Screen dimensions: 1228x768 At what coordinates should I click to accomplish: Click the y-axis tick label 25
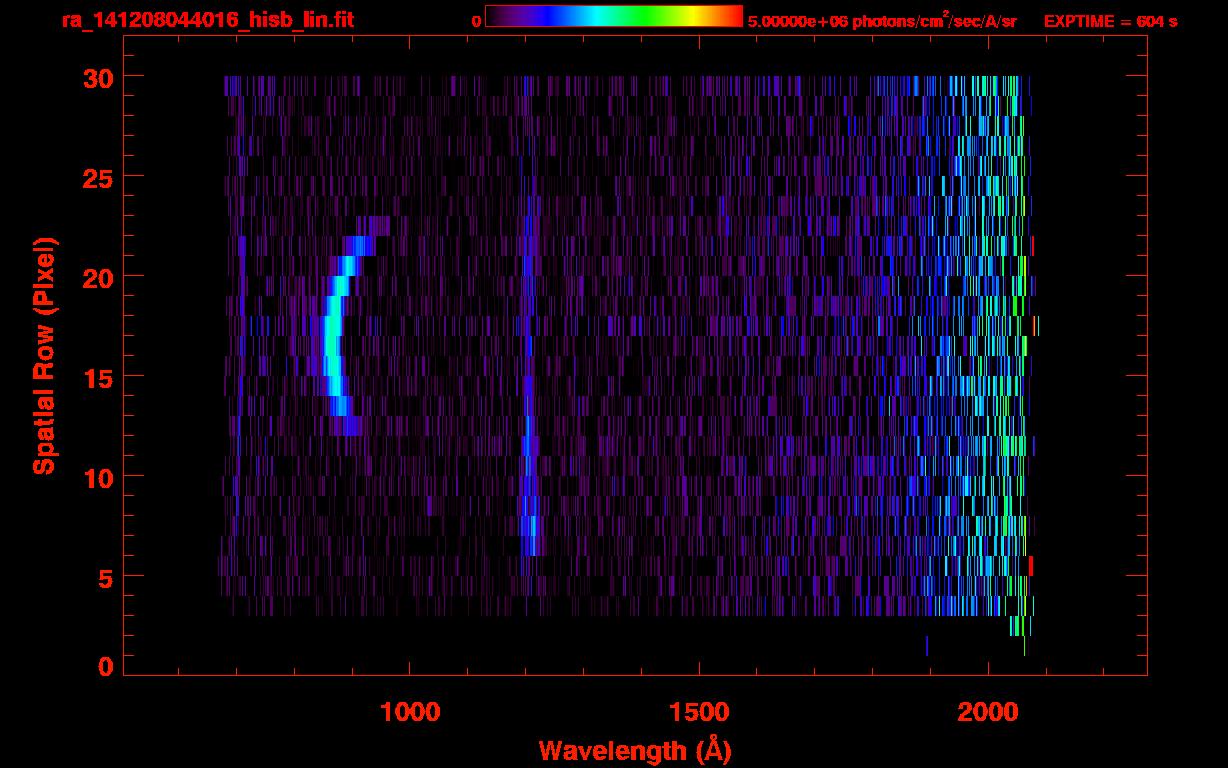tap(99, 177)
